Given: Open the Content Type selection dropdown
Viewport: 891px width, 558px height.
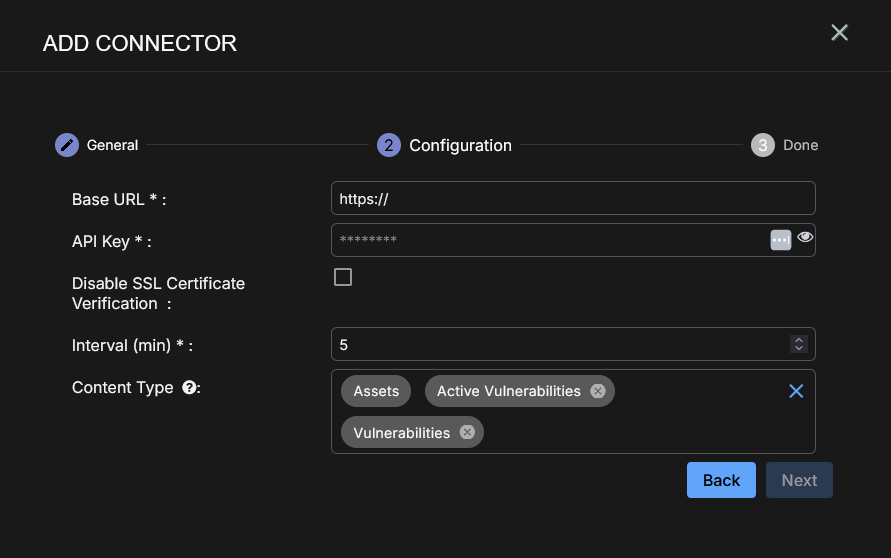Looking at the screenshot, I should (x=640, y=432).
